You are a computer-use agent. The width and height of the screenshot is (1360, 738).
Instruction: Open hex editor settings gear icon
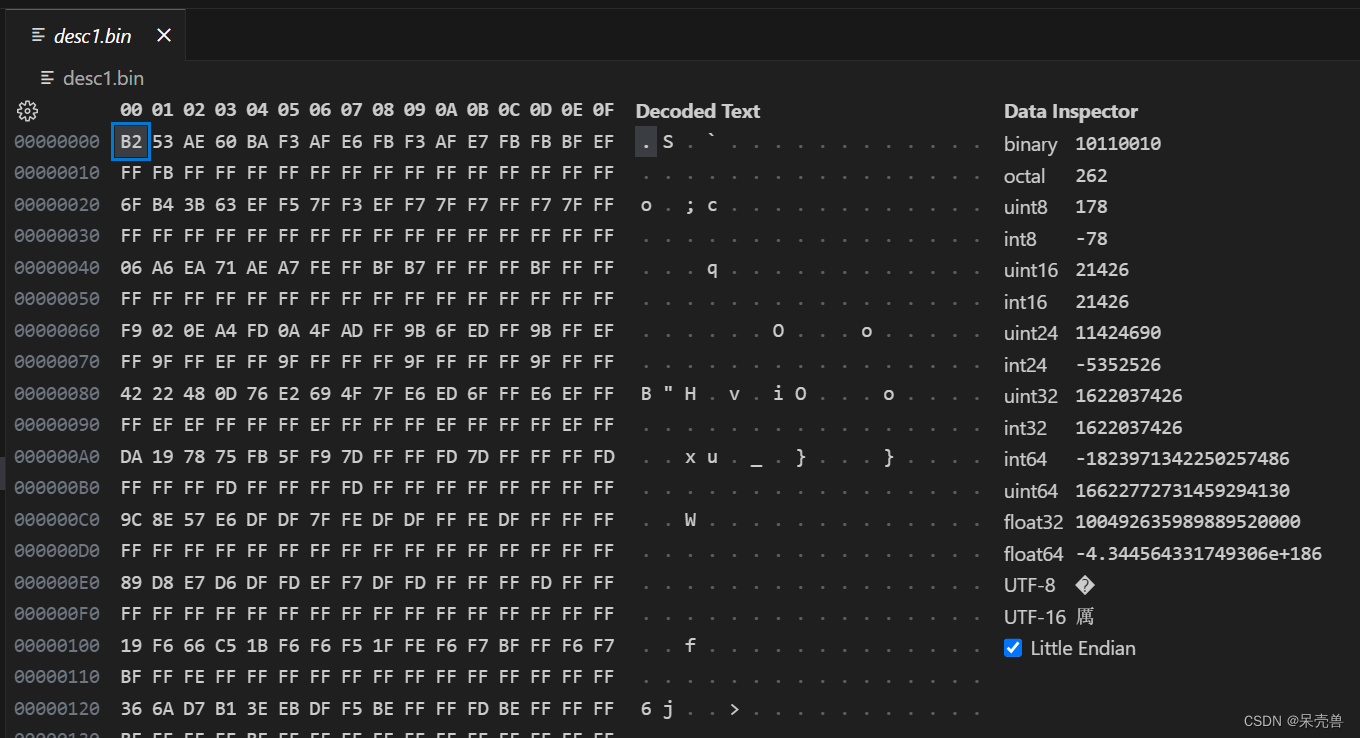pos(27,111)
